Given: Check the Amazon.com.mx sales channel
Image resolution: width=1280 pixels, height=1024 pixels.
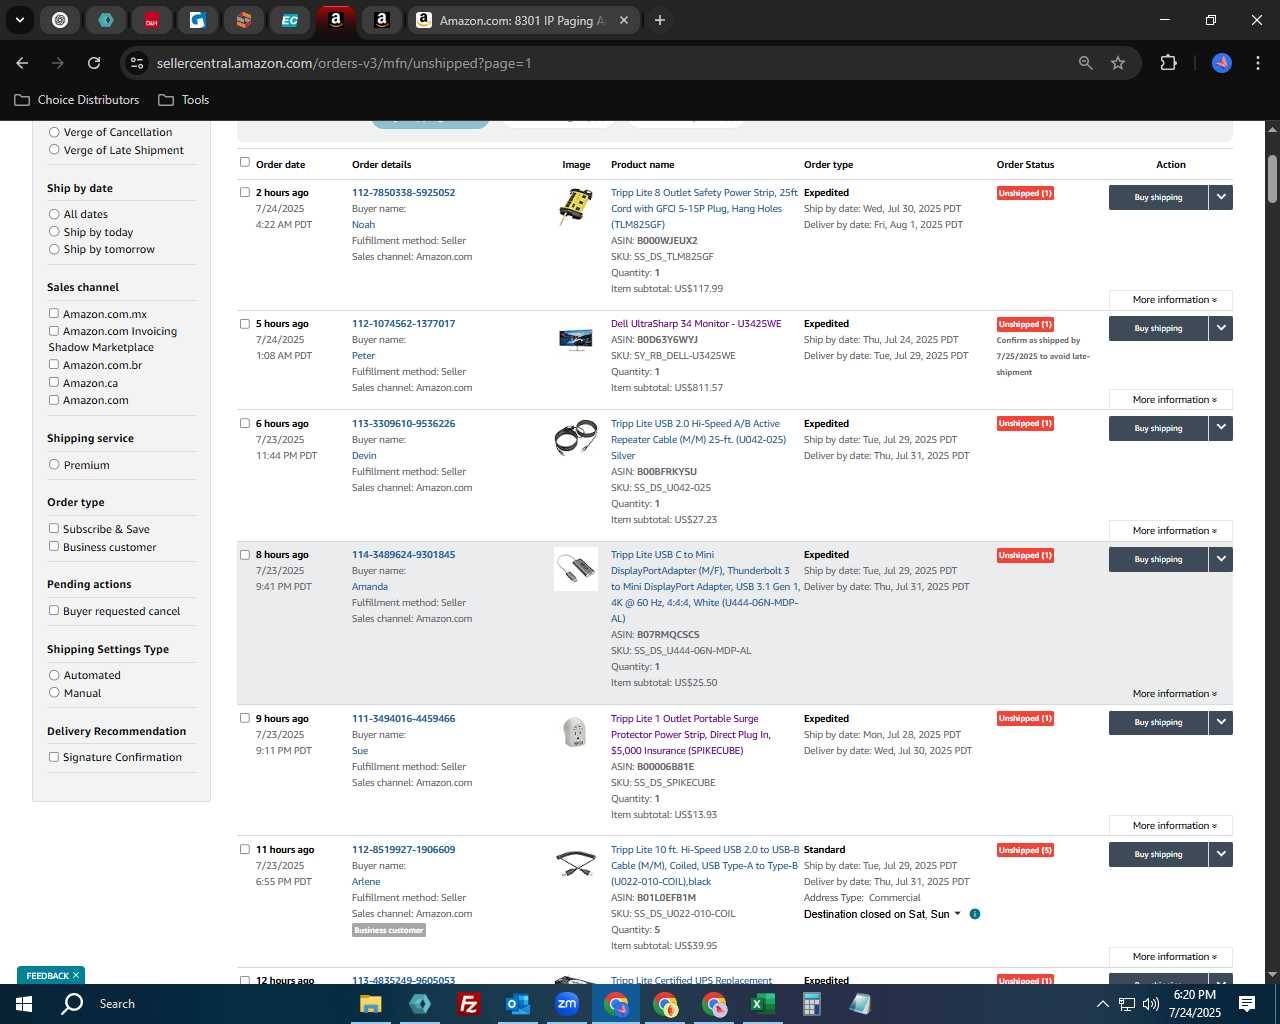Looking at the screenshot, I should coord(54,314).
